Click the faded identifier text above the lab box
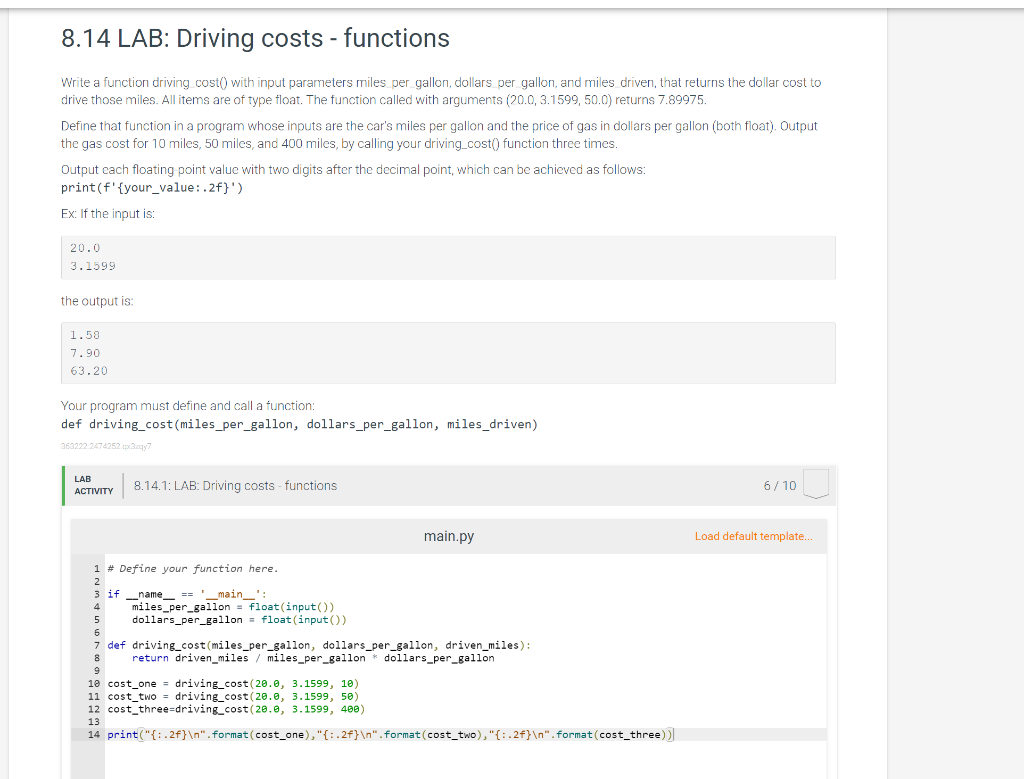The height and width of the screenshot is (779, 1024). point(103,448)
